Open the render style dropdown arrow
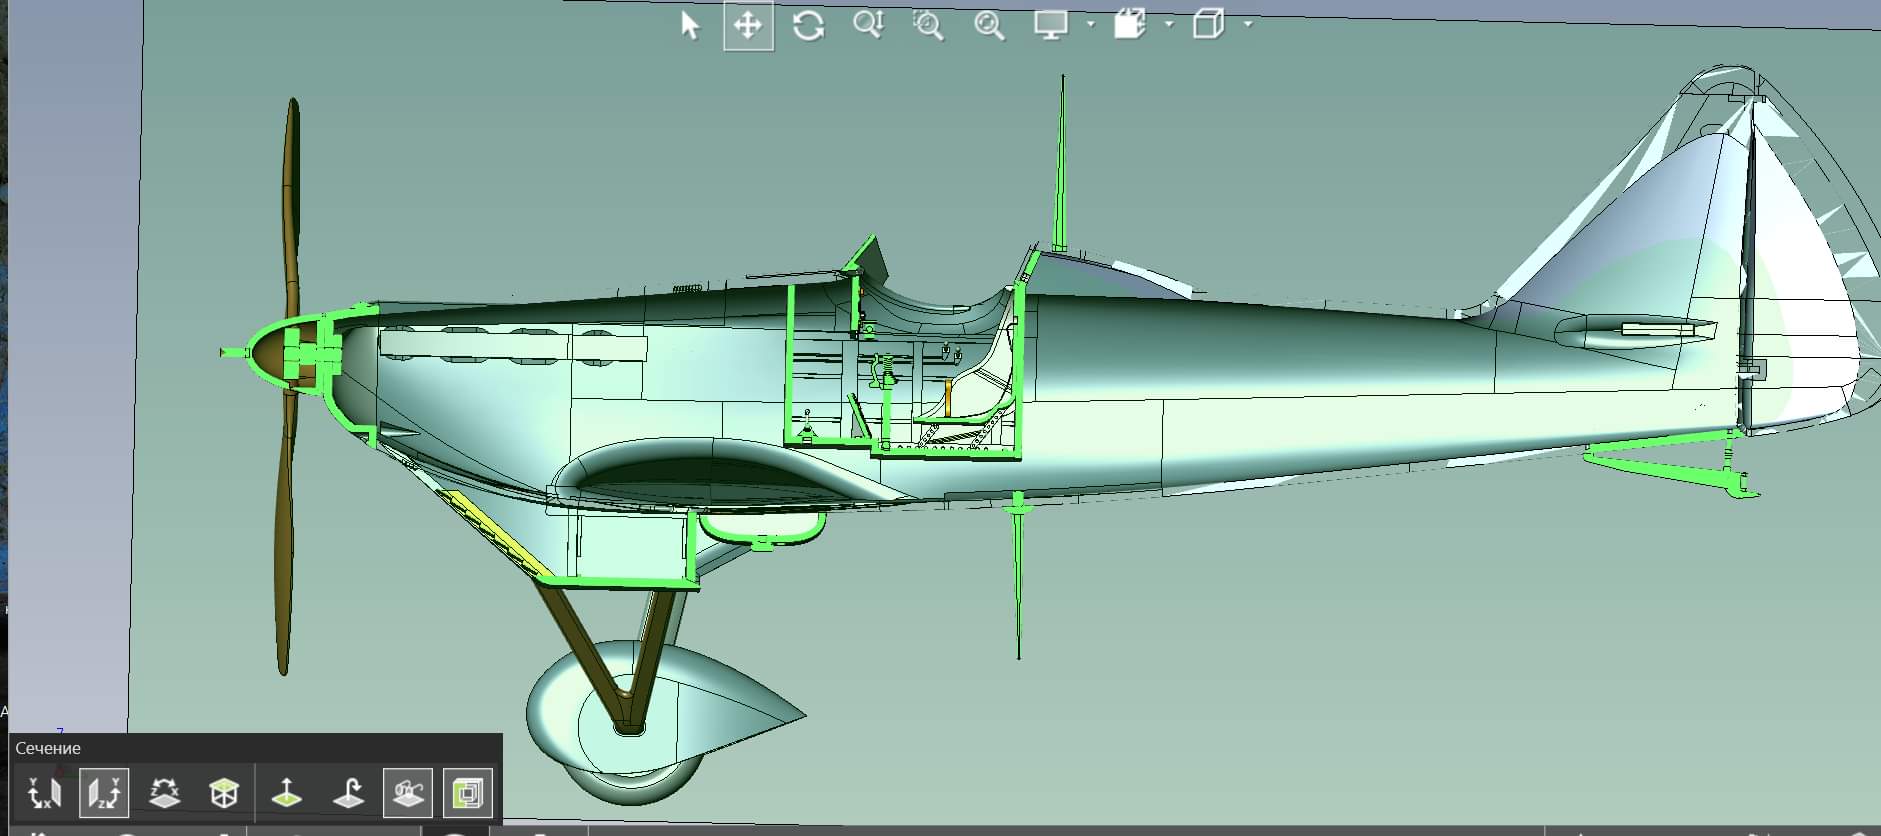This screenshot has width=1881, height=836. pos(1247,23)
